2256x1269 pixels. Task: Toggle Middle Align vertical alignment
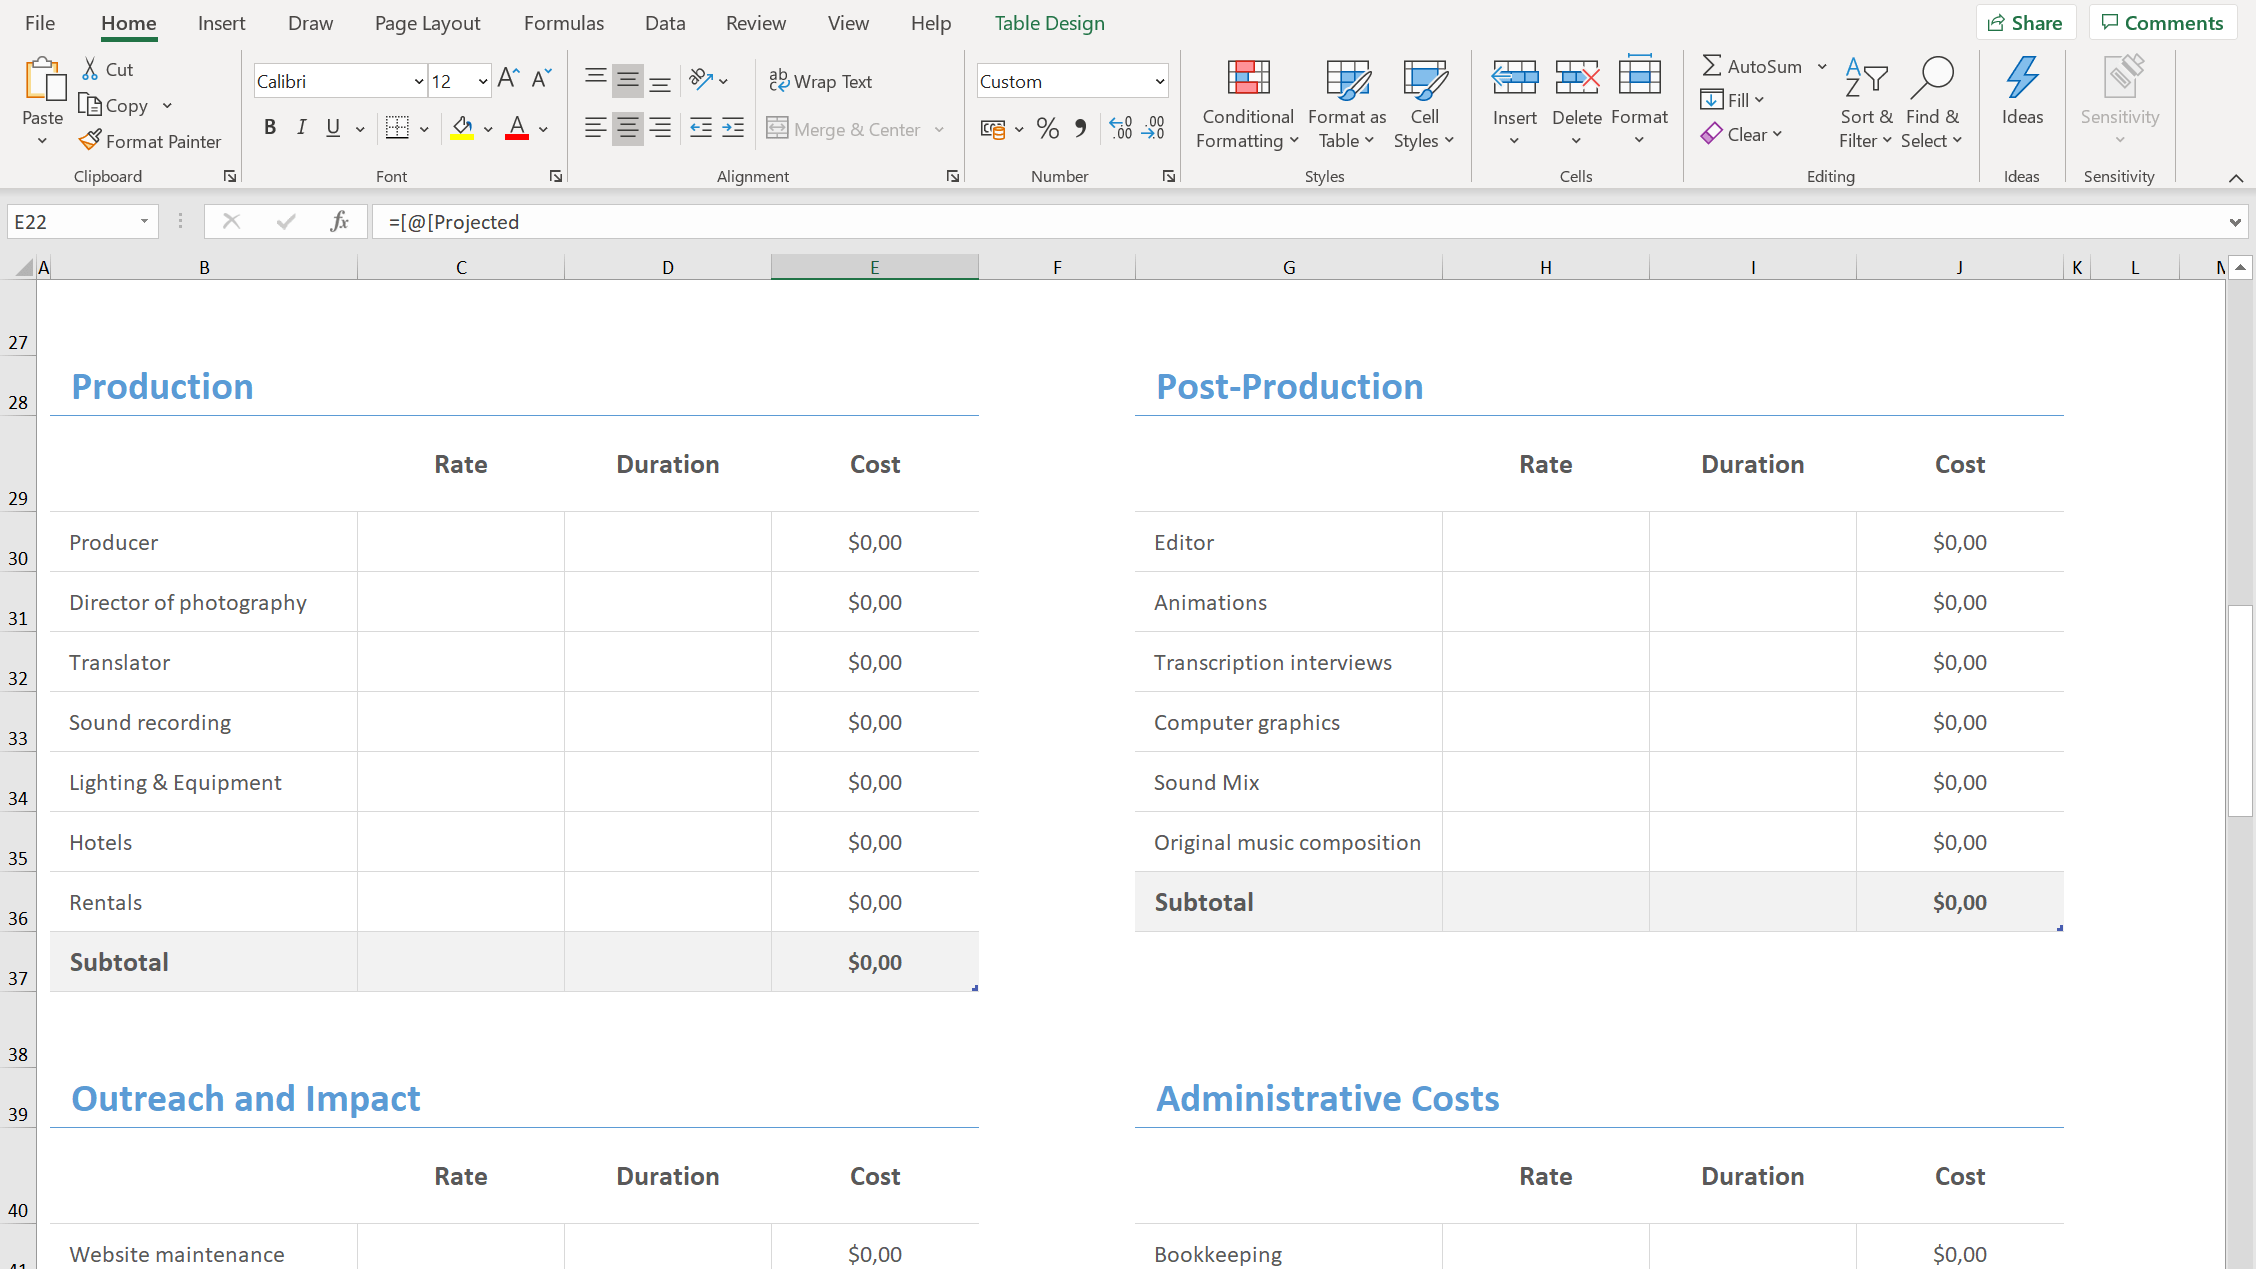click(x=628, y=80)
